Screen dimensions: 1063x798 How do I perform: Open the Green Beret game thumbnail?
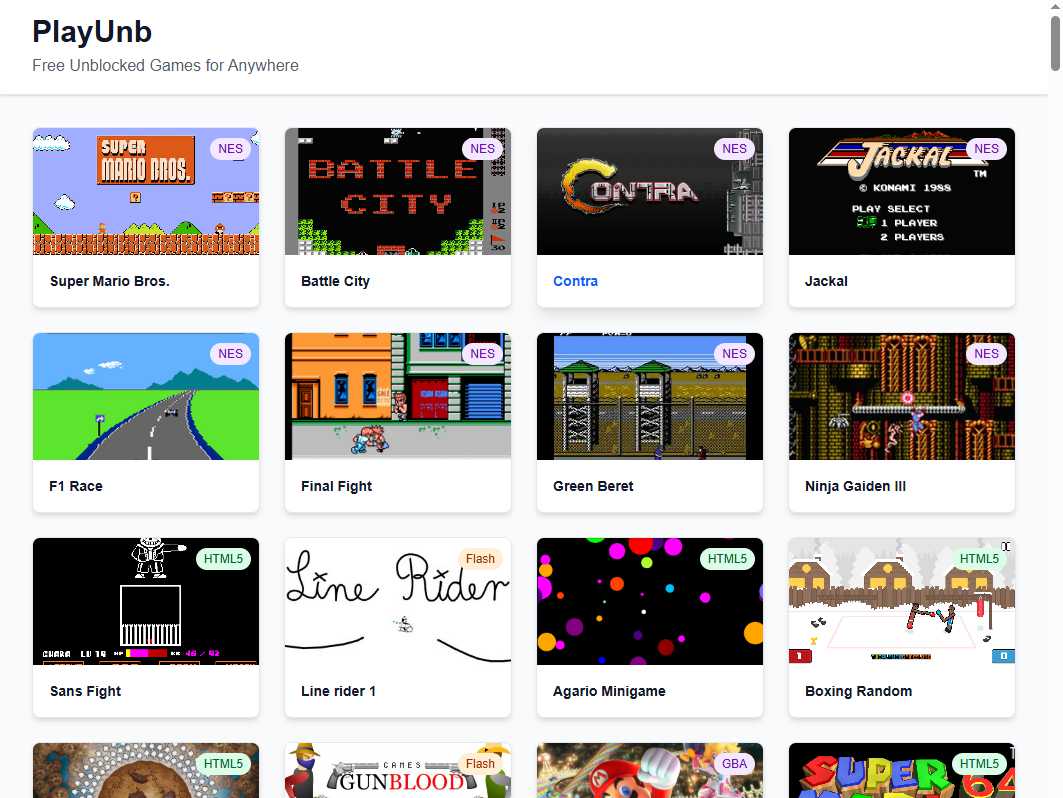click(x=649, y=396)
